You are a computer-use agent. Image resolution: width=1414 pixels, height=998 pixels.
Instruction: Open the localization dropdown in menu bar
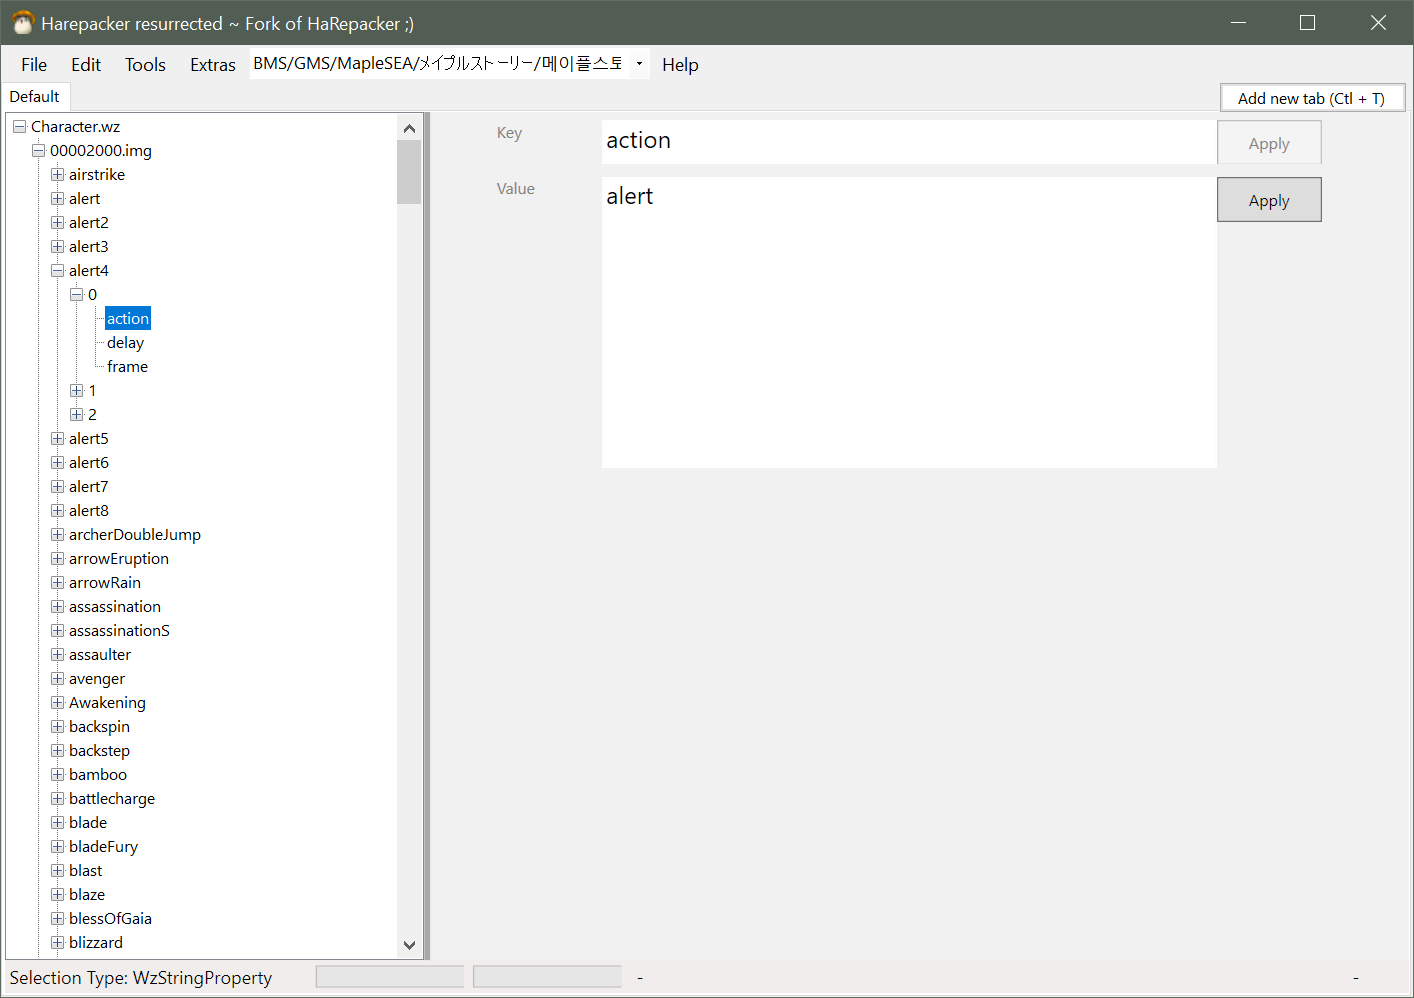coord(638,63)
